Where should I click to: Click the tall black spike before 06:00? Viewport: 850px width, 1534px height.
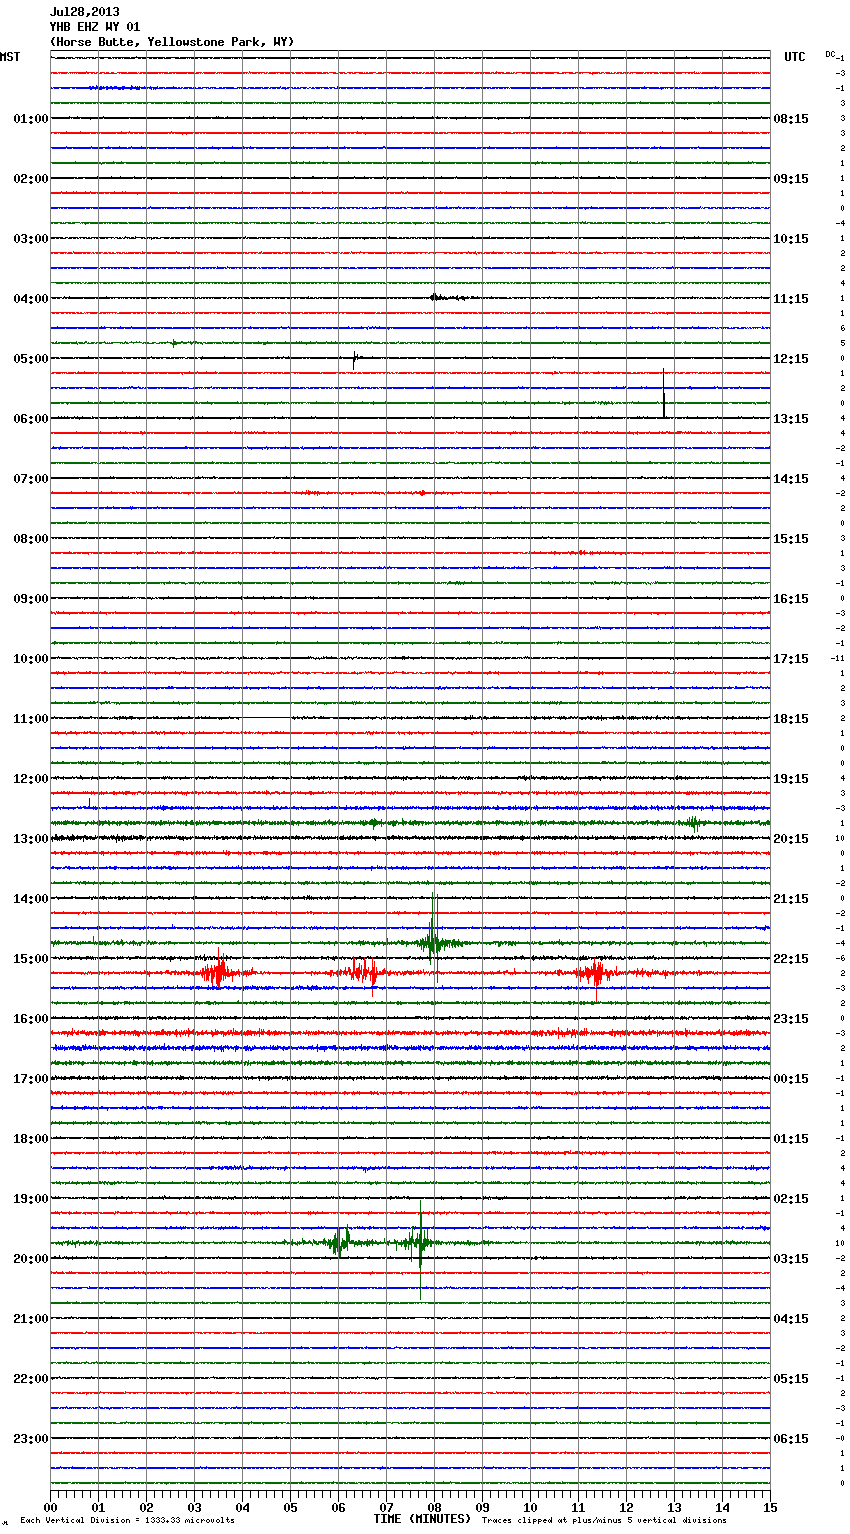(664, 393)
